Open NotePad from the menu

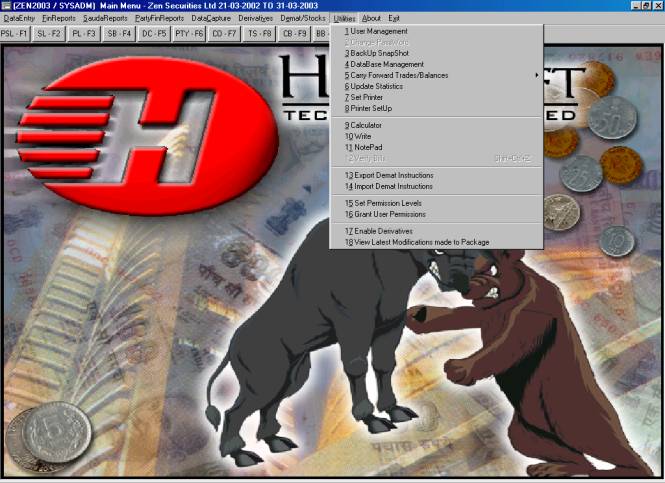tap(368, 147)
